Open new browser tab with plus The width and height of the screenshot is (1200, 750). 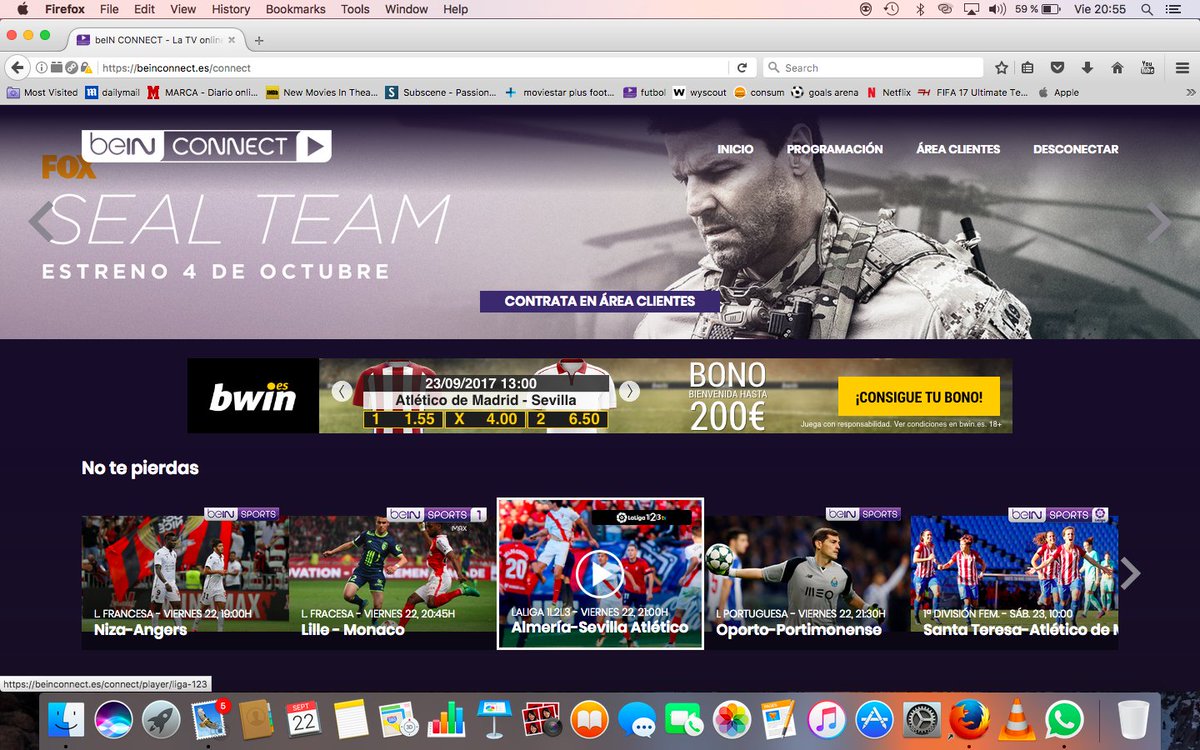point(259,40)
